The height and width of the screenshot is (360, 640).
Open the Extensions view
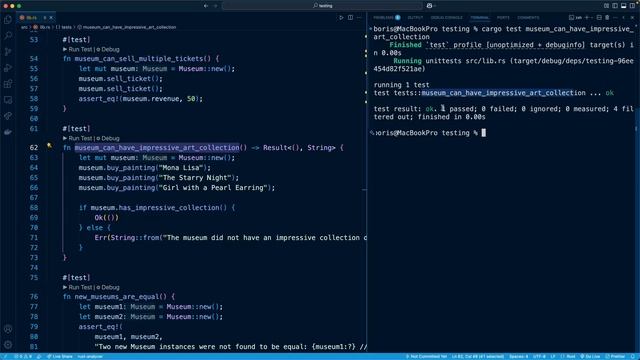[8, 84]
